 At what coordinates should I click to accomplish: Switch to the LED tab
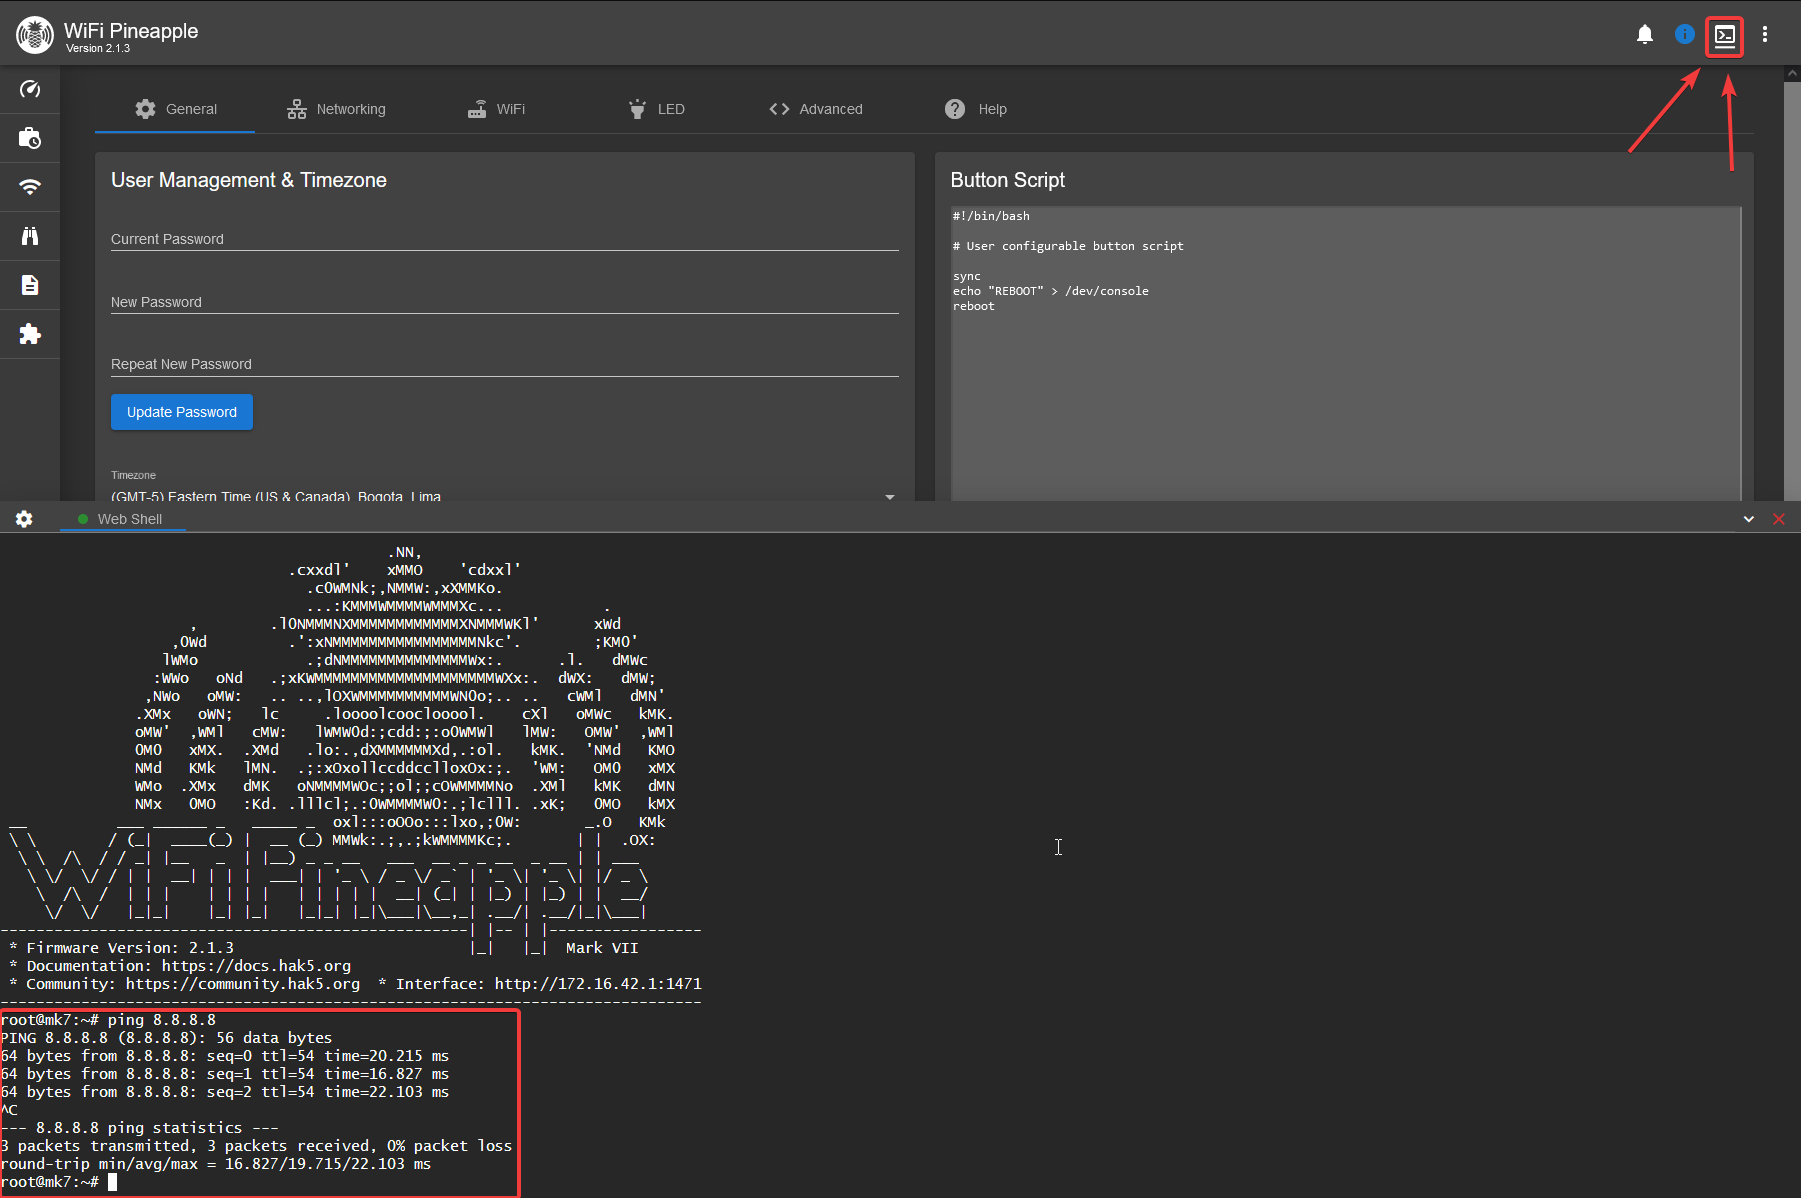tap(656, 109)
